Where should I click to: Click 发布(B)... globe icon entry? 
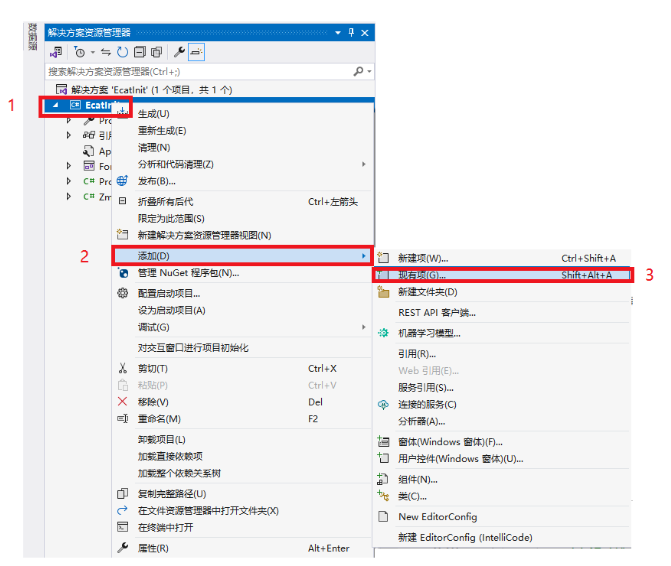[122, 181]
